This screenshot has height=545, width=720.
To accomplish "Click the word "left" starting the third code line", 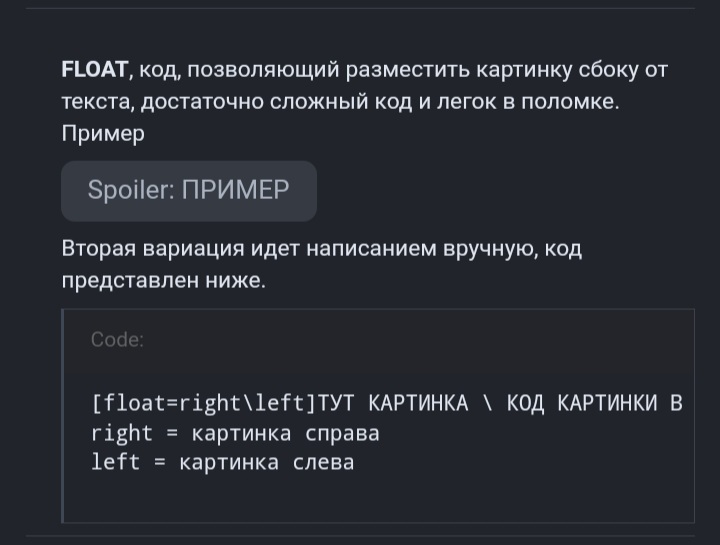I will (x=116, y=463).
